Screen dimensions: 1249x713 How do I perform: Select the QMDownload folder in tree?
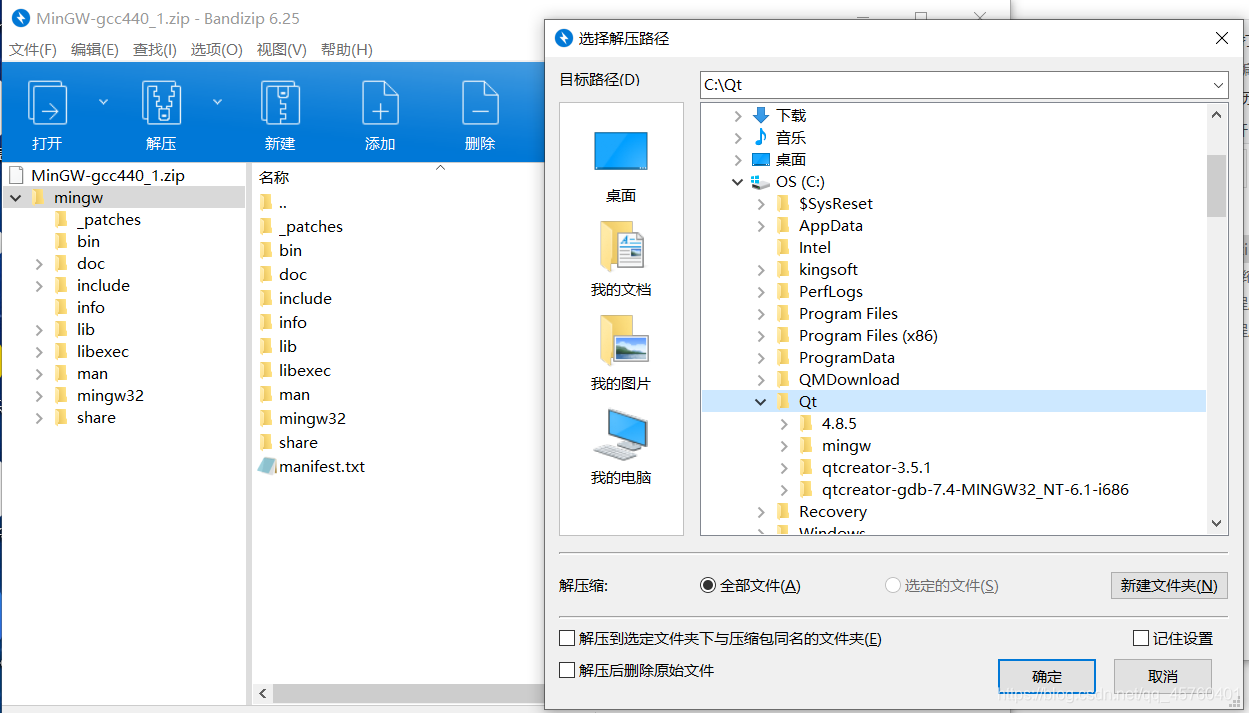tap(849, 380)
